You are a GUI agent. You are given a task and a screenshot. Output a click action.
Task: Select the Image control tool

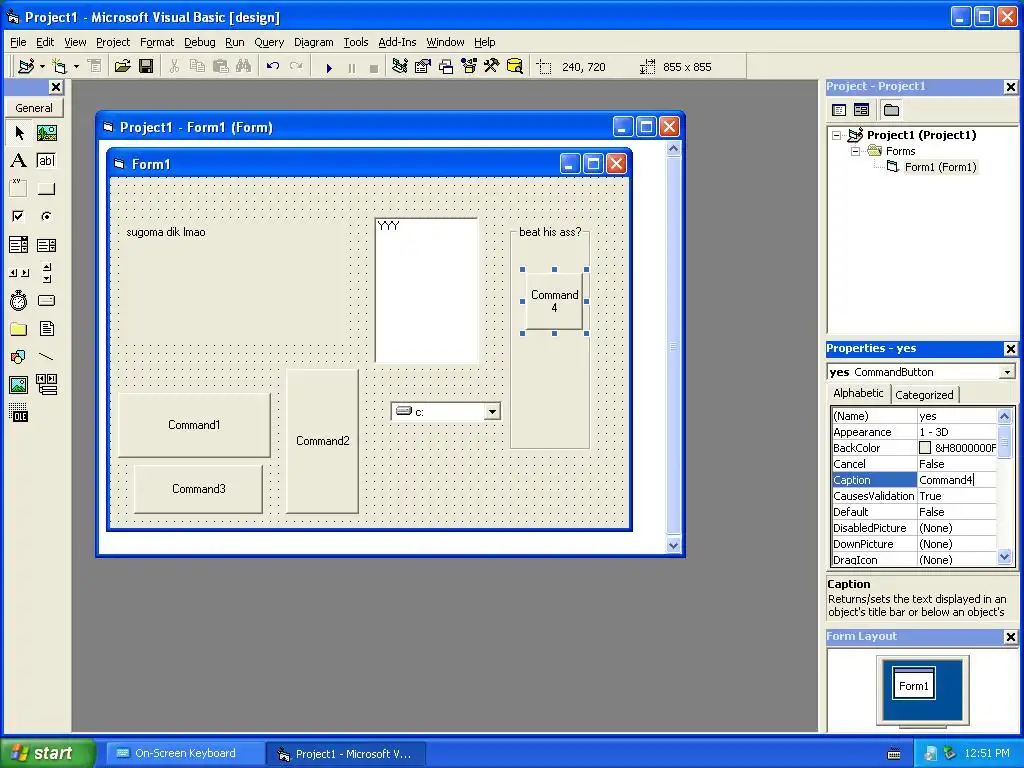(x=19, y=385)
